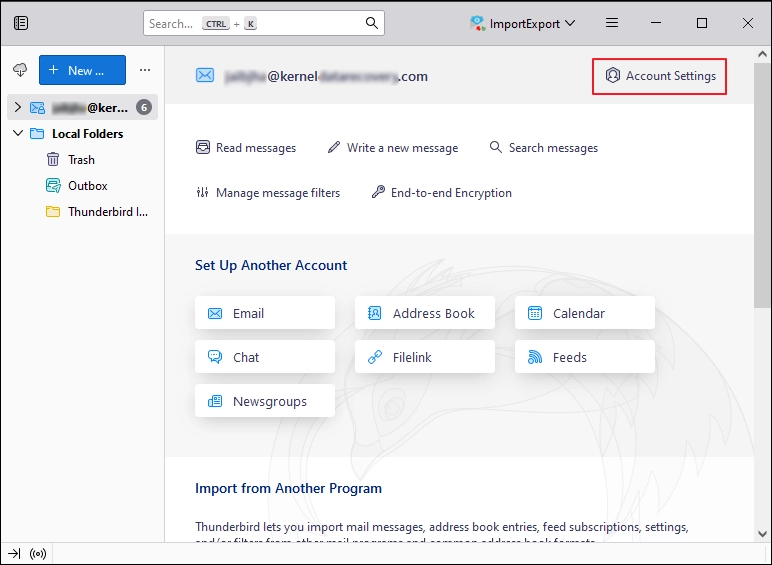772x565 pixels.
Task: Open the Outbox folder
Action: coord(82,186)
